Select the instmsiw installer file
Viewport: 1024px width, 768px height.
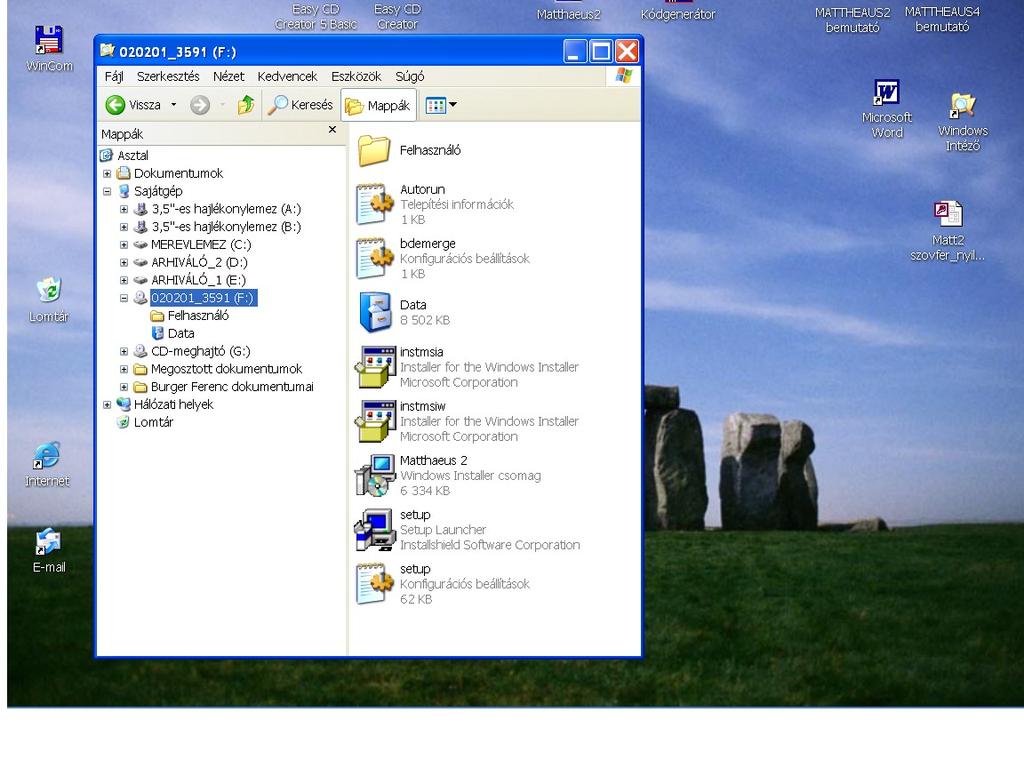click(467, 421)
